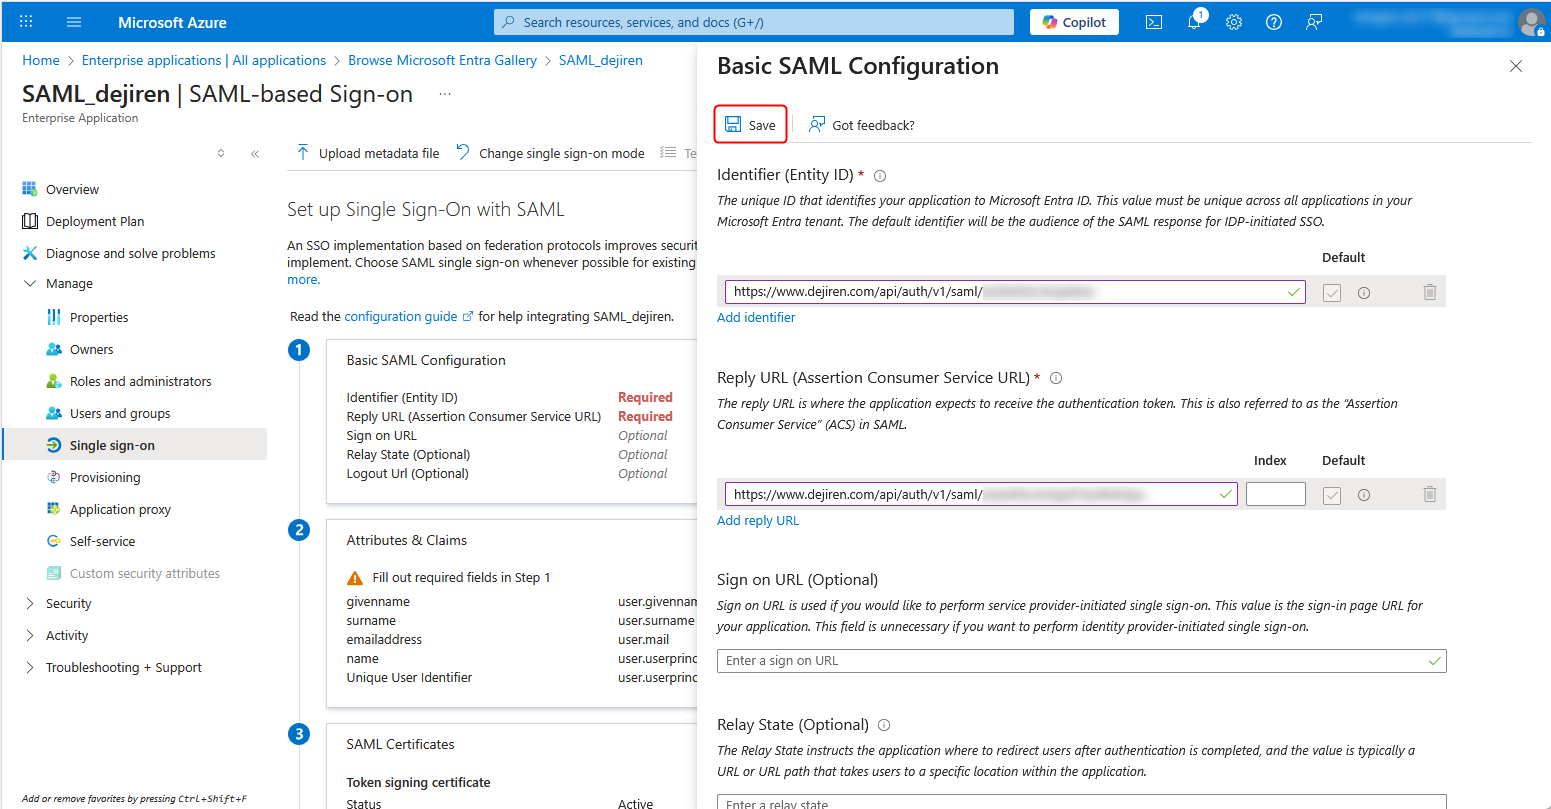Toggle the Default checkbox for the reply URL
The image size is (1551, 809).
1331,495
